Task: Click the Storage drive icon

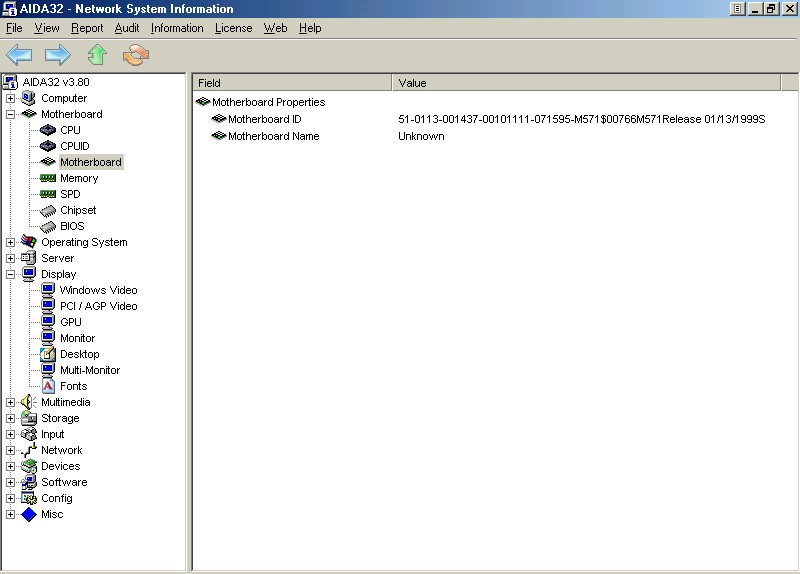Action: pos(29,418)
